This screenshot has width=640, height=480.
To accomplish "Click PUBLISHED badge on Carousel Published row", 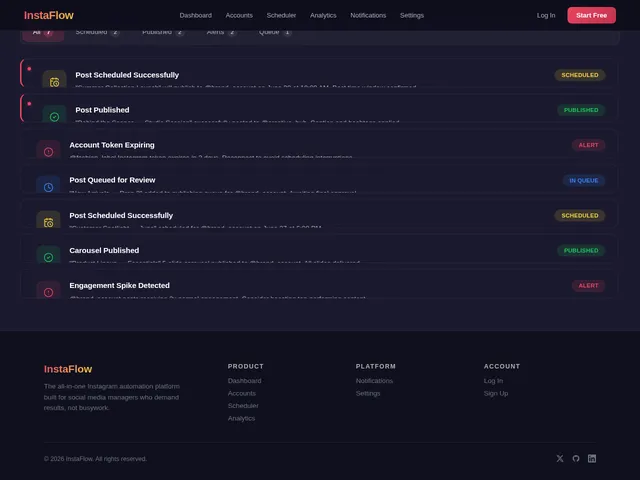I will (581, 250).
